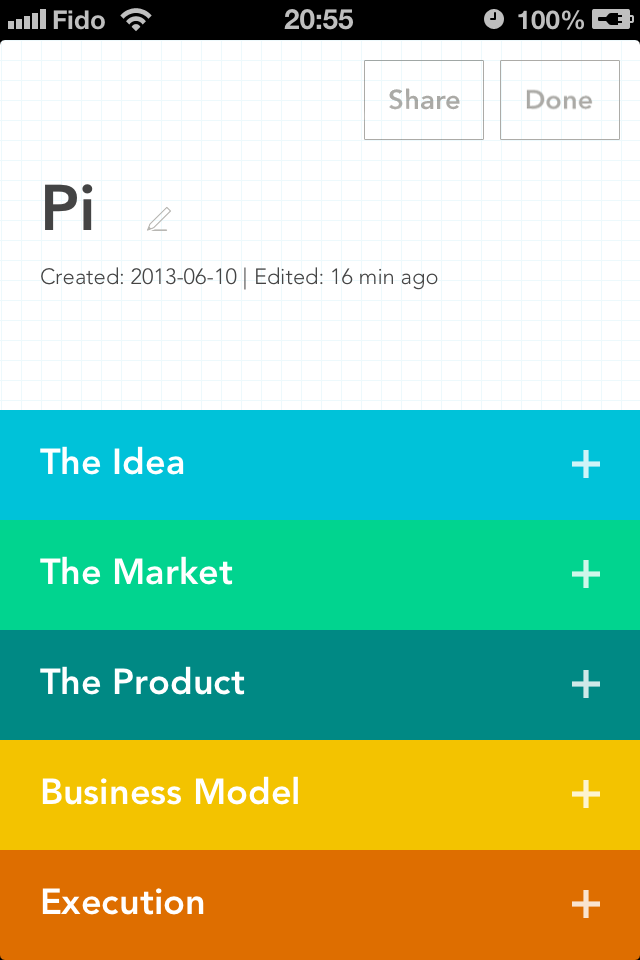Tap the clock alarm icon in status bar
Image resolution: width=640 pixels, height=960 pixels.
[494, 20]
